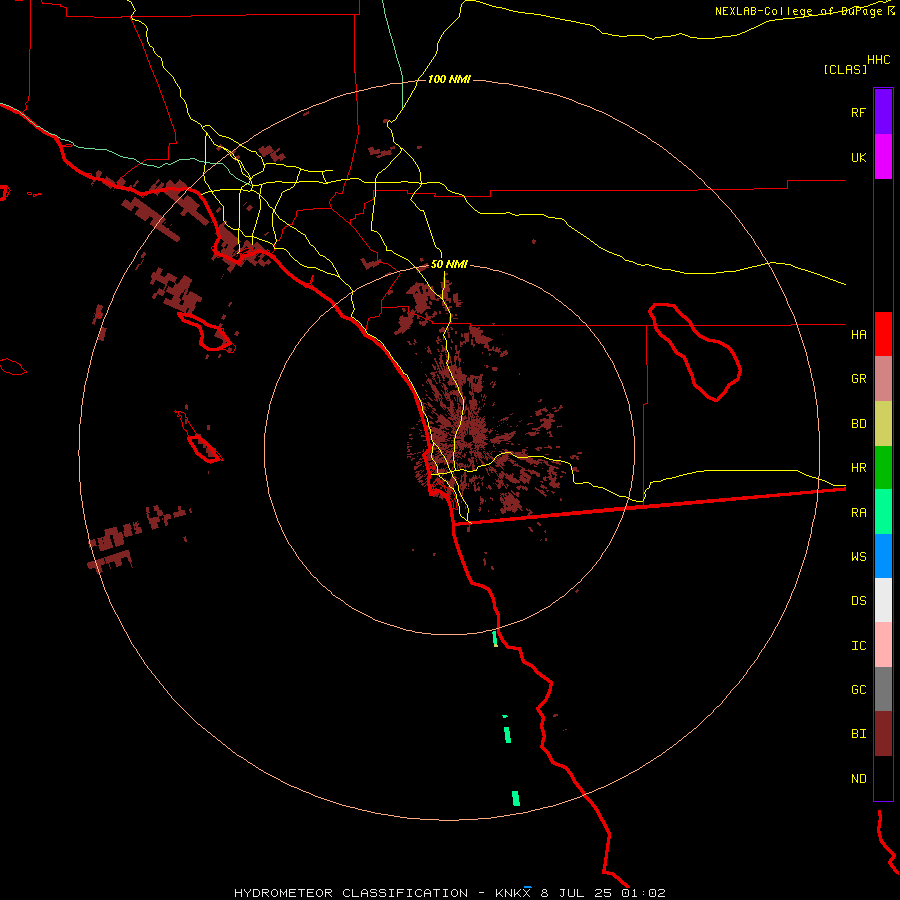Click the BI brown legend swatch

tap(883, 734)
